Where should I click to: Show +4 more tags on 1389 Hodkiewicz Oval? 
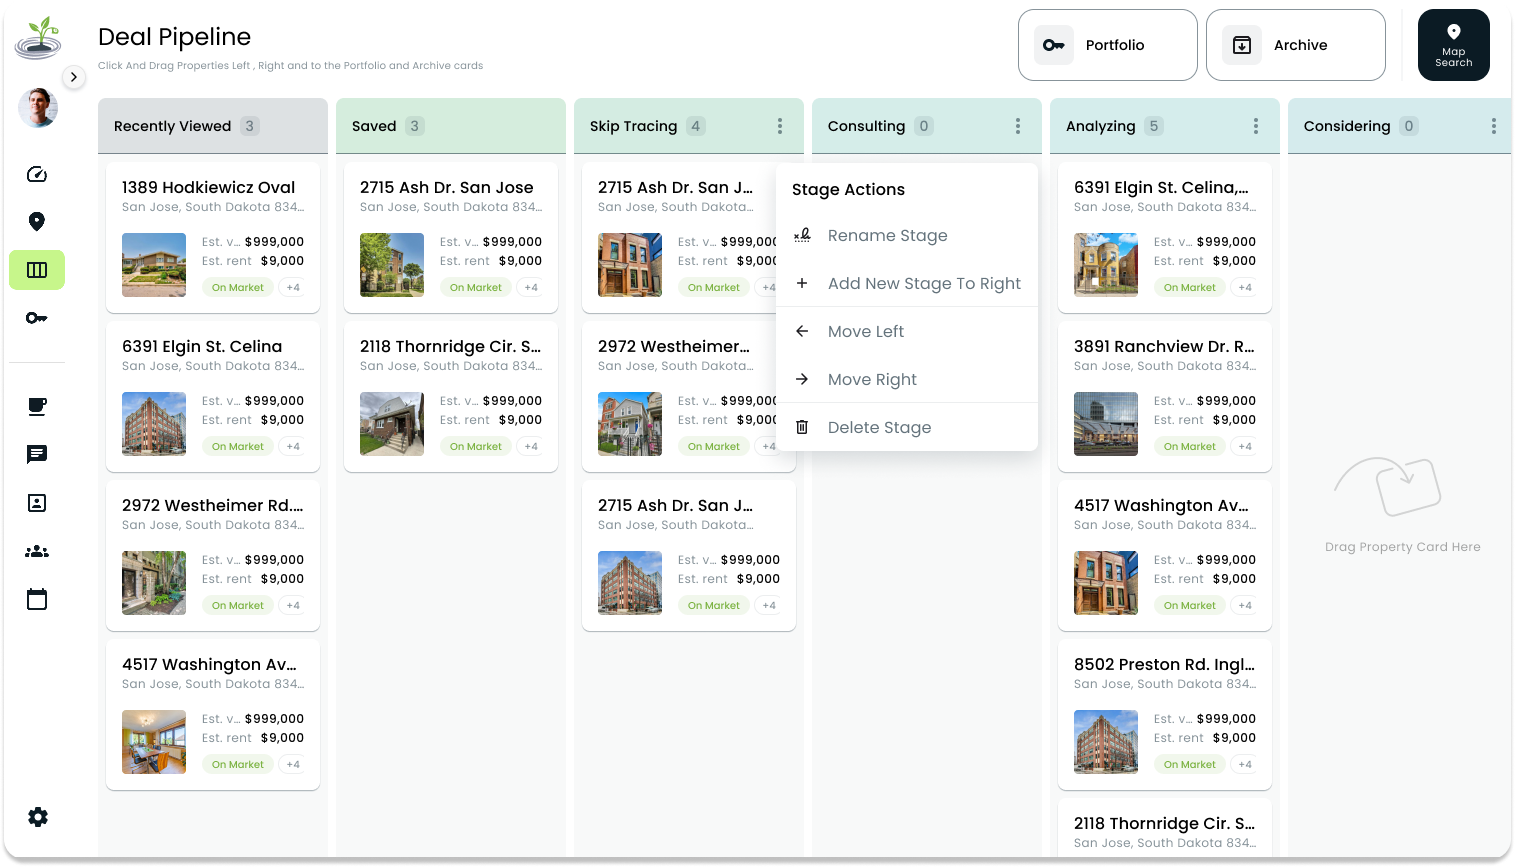coord(293,288)
